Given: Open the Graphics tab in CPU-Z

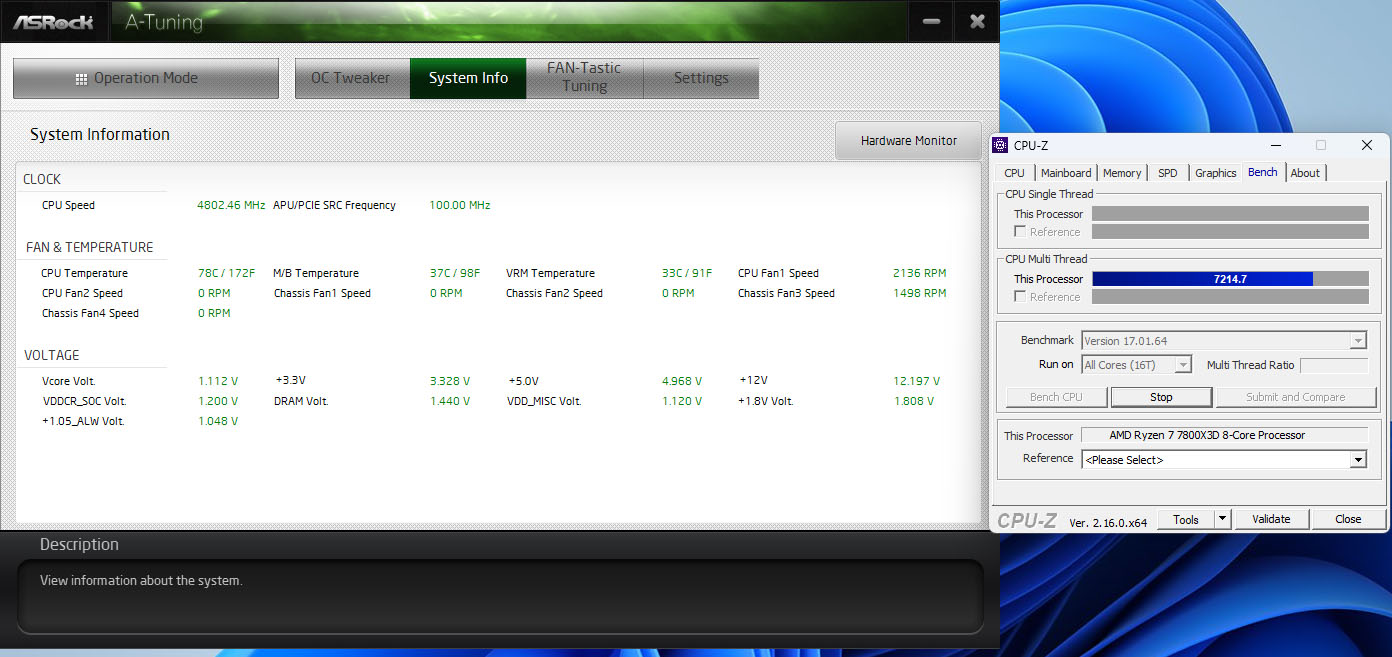Looking at the screenshot, I should point(1216,173).
